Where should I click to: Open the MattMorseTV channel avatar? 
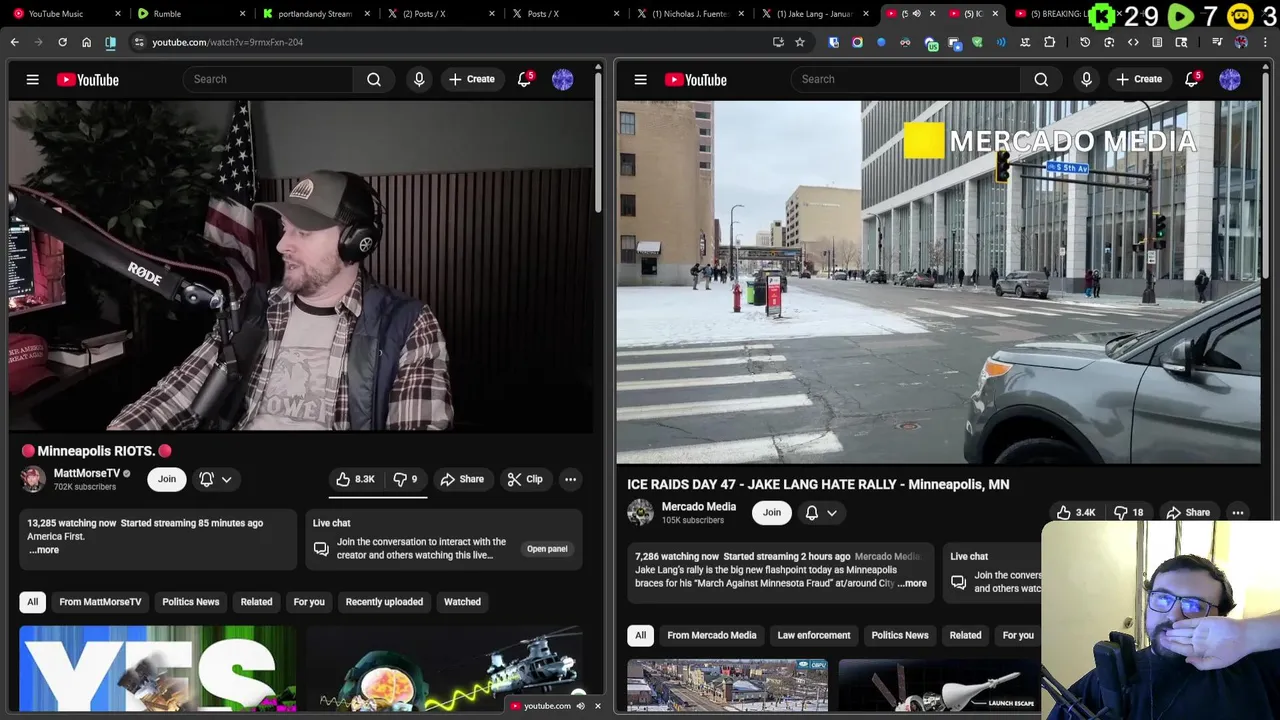[x=33, y=479]
